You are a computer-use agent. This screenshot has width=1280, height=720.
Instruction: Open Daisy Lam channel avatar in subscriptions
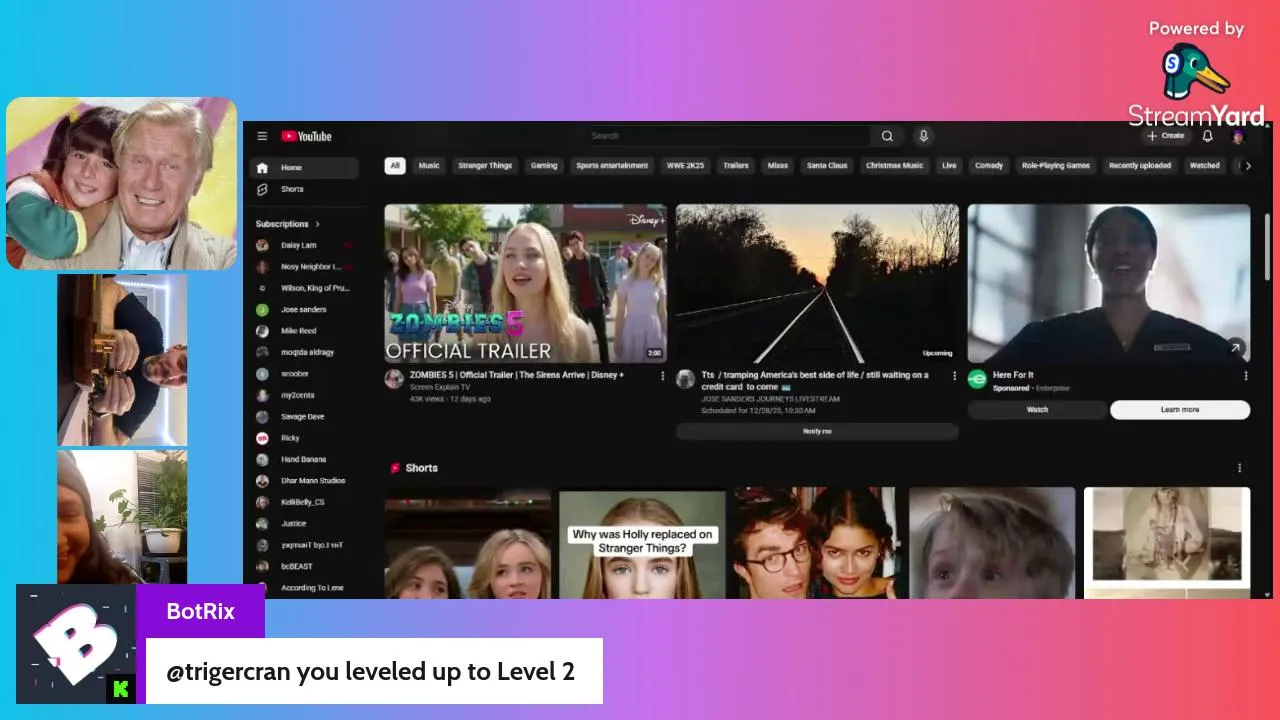262,245
